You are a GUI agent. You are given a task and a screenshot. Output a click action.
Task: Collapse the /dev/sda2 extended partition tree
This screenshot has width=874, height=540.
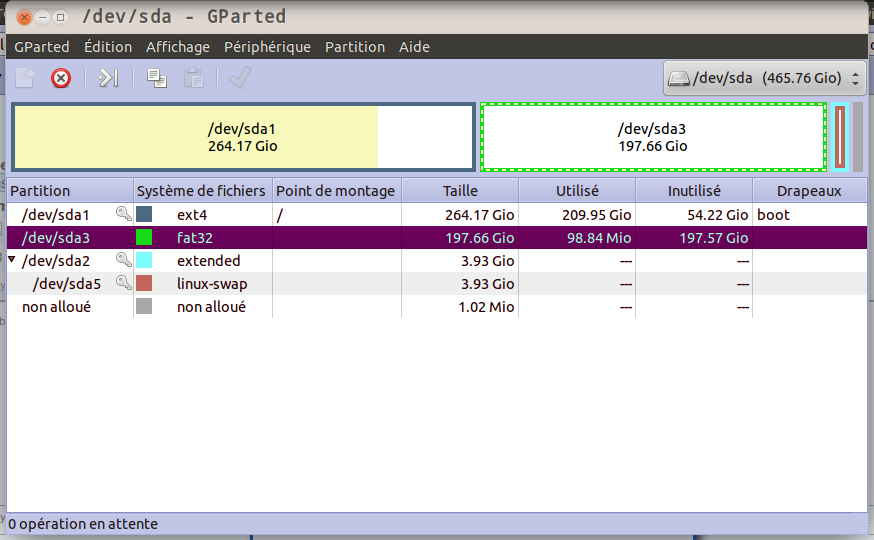pyautogui.click(x=12, y=259)
